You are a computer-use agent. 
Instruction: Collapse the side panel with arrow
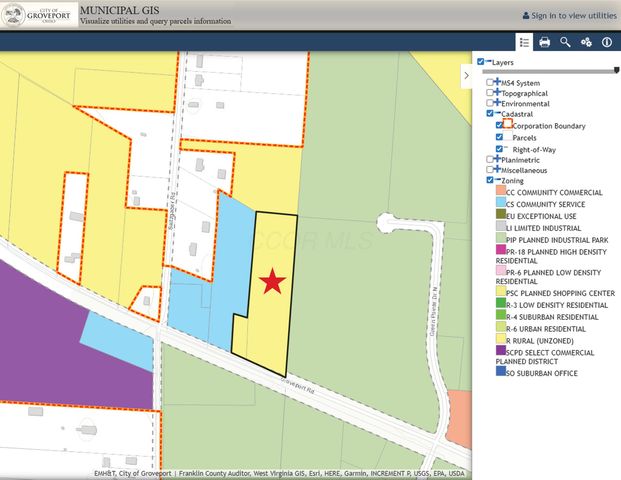(466, 75)
